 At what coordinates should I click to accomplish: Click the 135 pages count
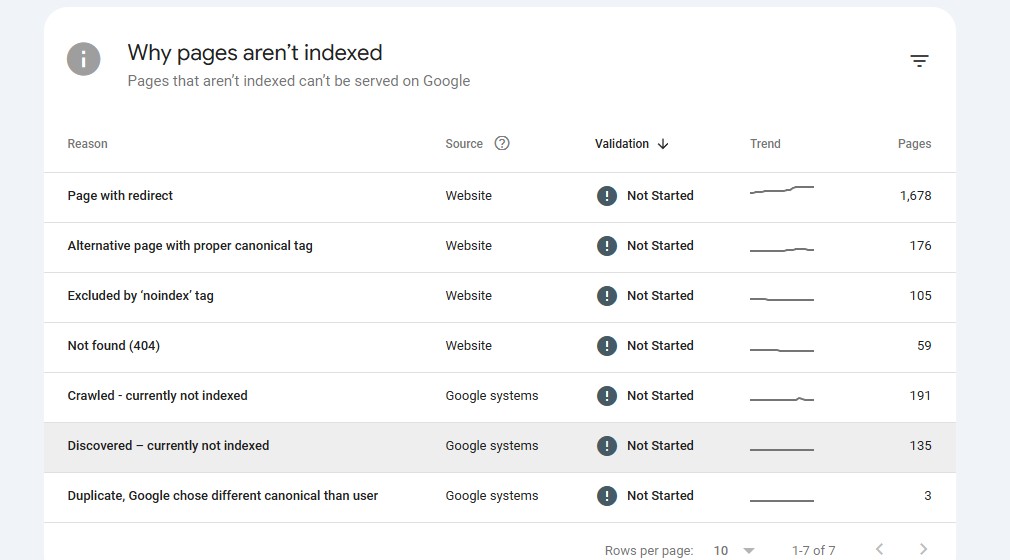[x=920, y=446]
